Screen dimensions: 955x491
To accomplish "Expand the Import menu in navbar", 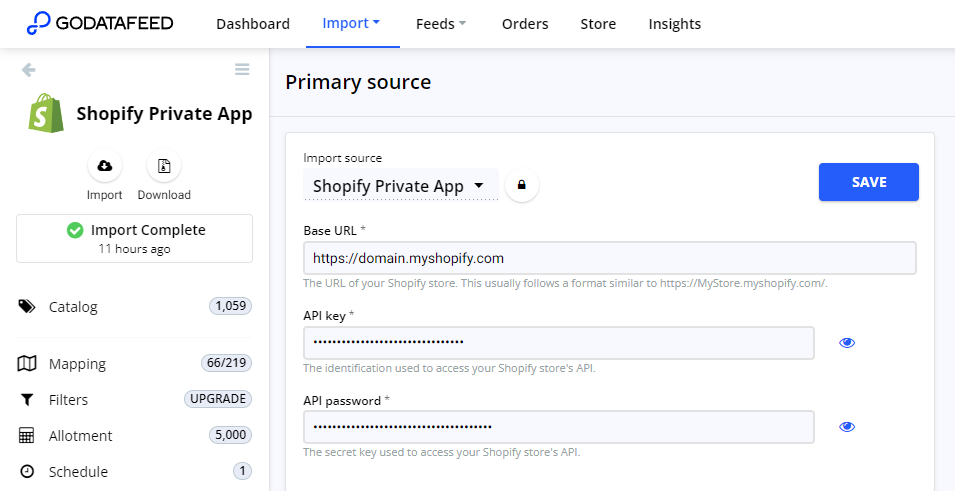I will (351, 23).
